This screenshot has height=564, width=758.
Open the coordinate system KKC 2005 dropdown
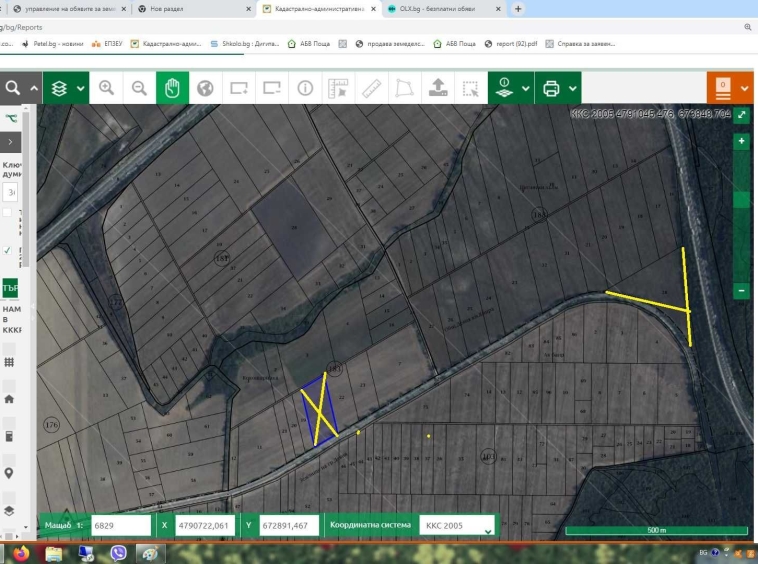coord(458,525)
